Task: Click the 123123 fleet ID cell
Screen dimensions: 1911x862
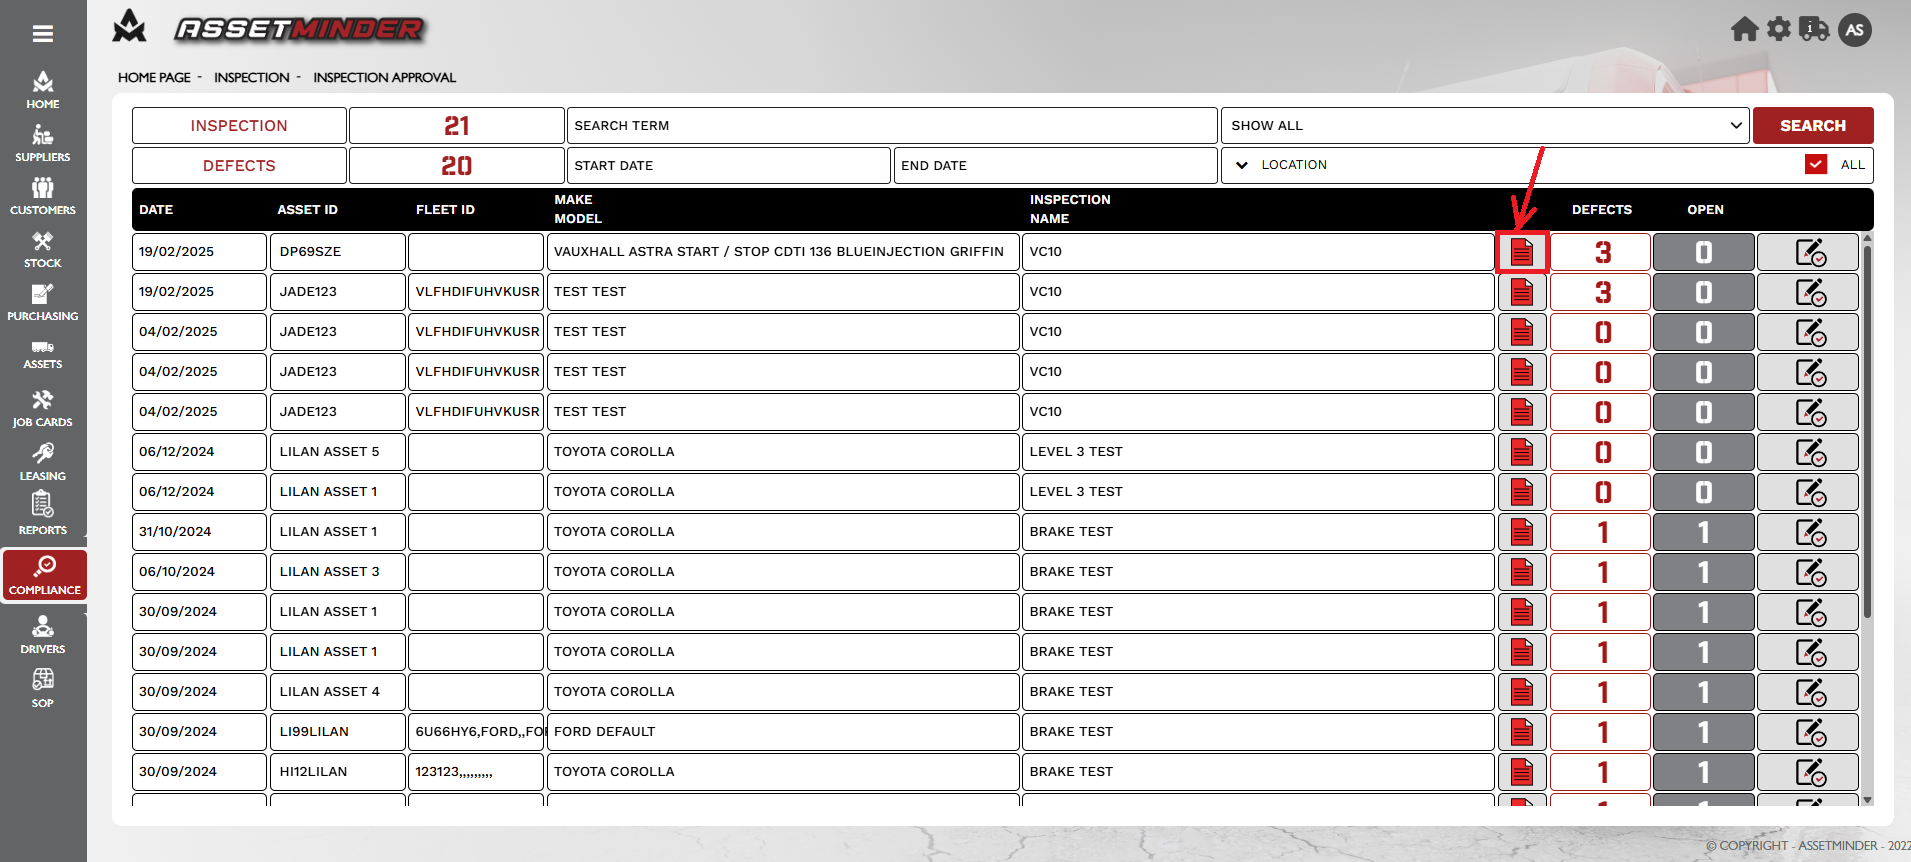Action: pos(476,772)
